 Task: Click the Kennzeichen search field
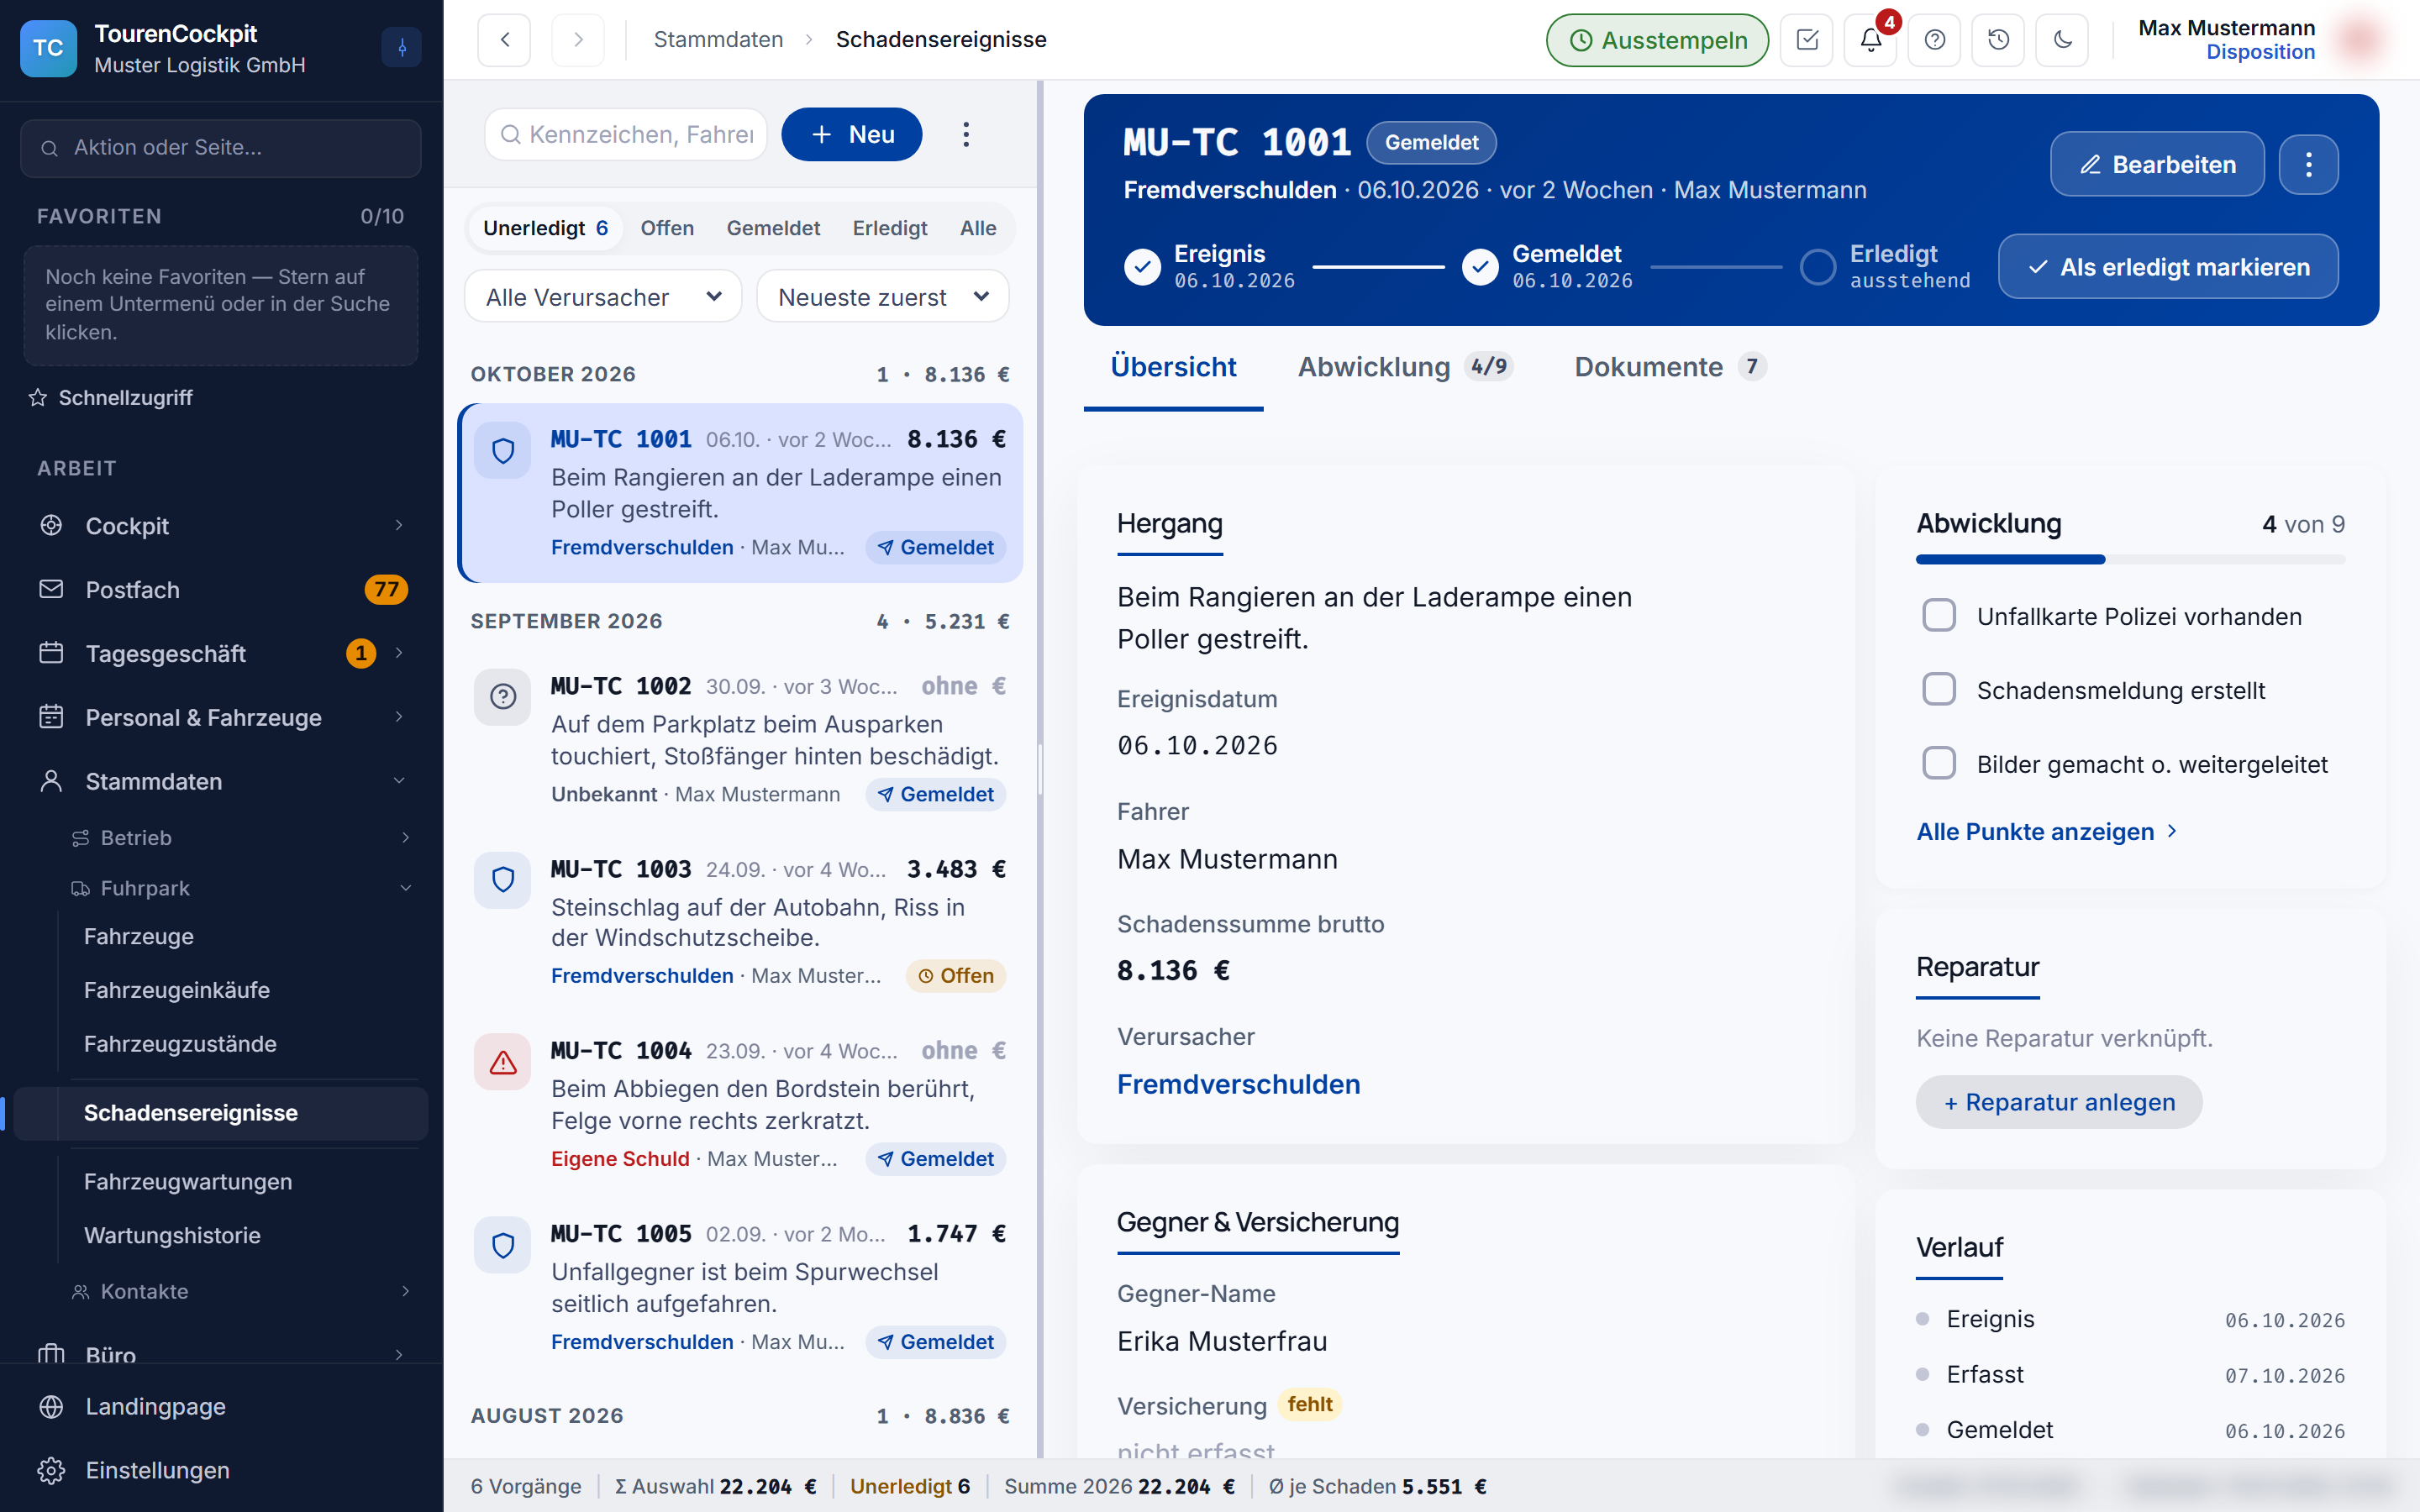(626, 134)
